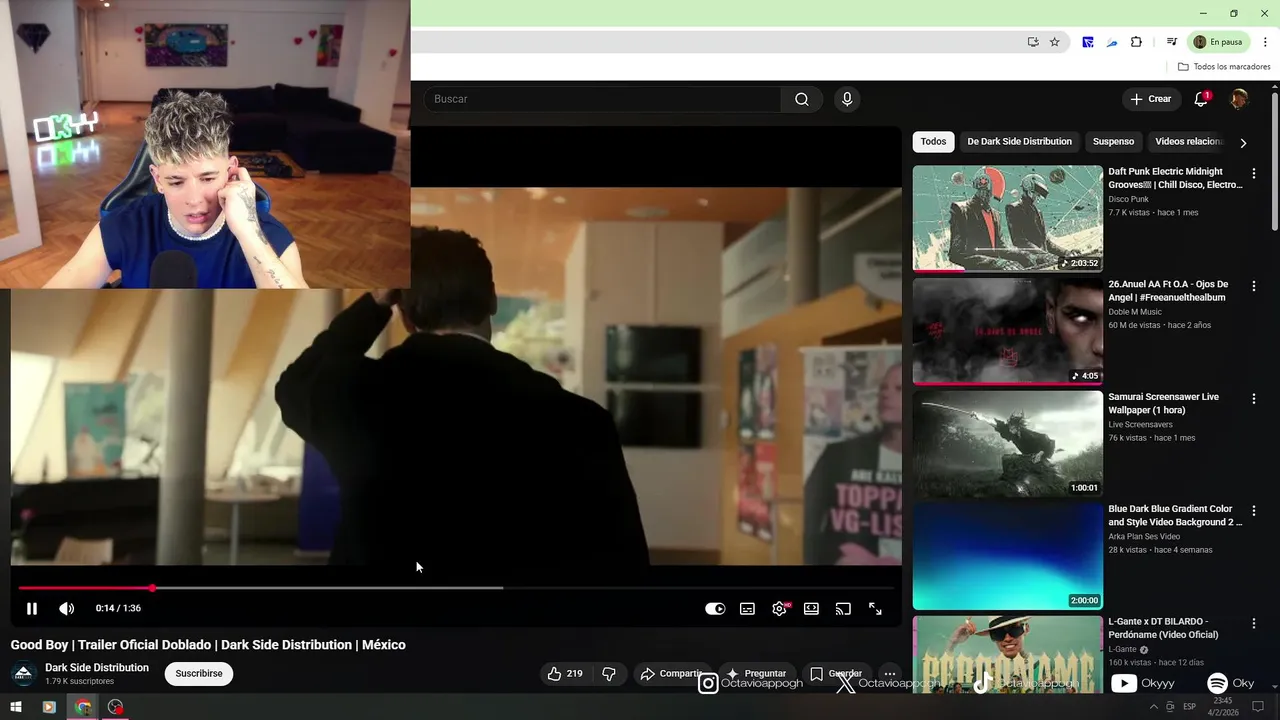Screen dimensions: 1280x720
Task: Share the video with Compartir
Action: click(672, 674)
